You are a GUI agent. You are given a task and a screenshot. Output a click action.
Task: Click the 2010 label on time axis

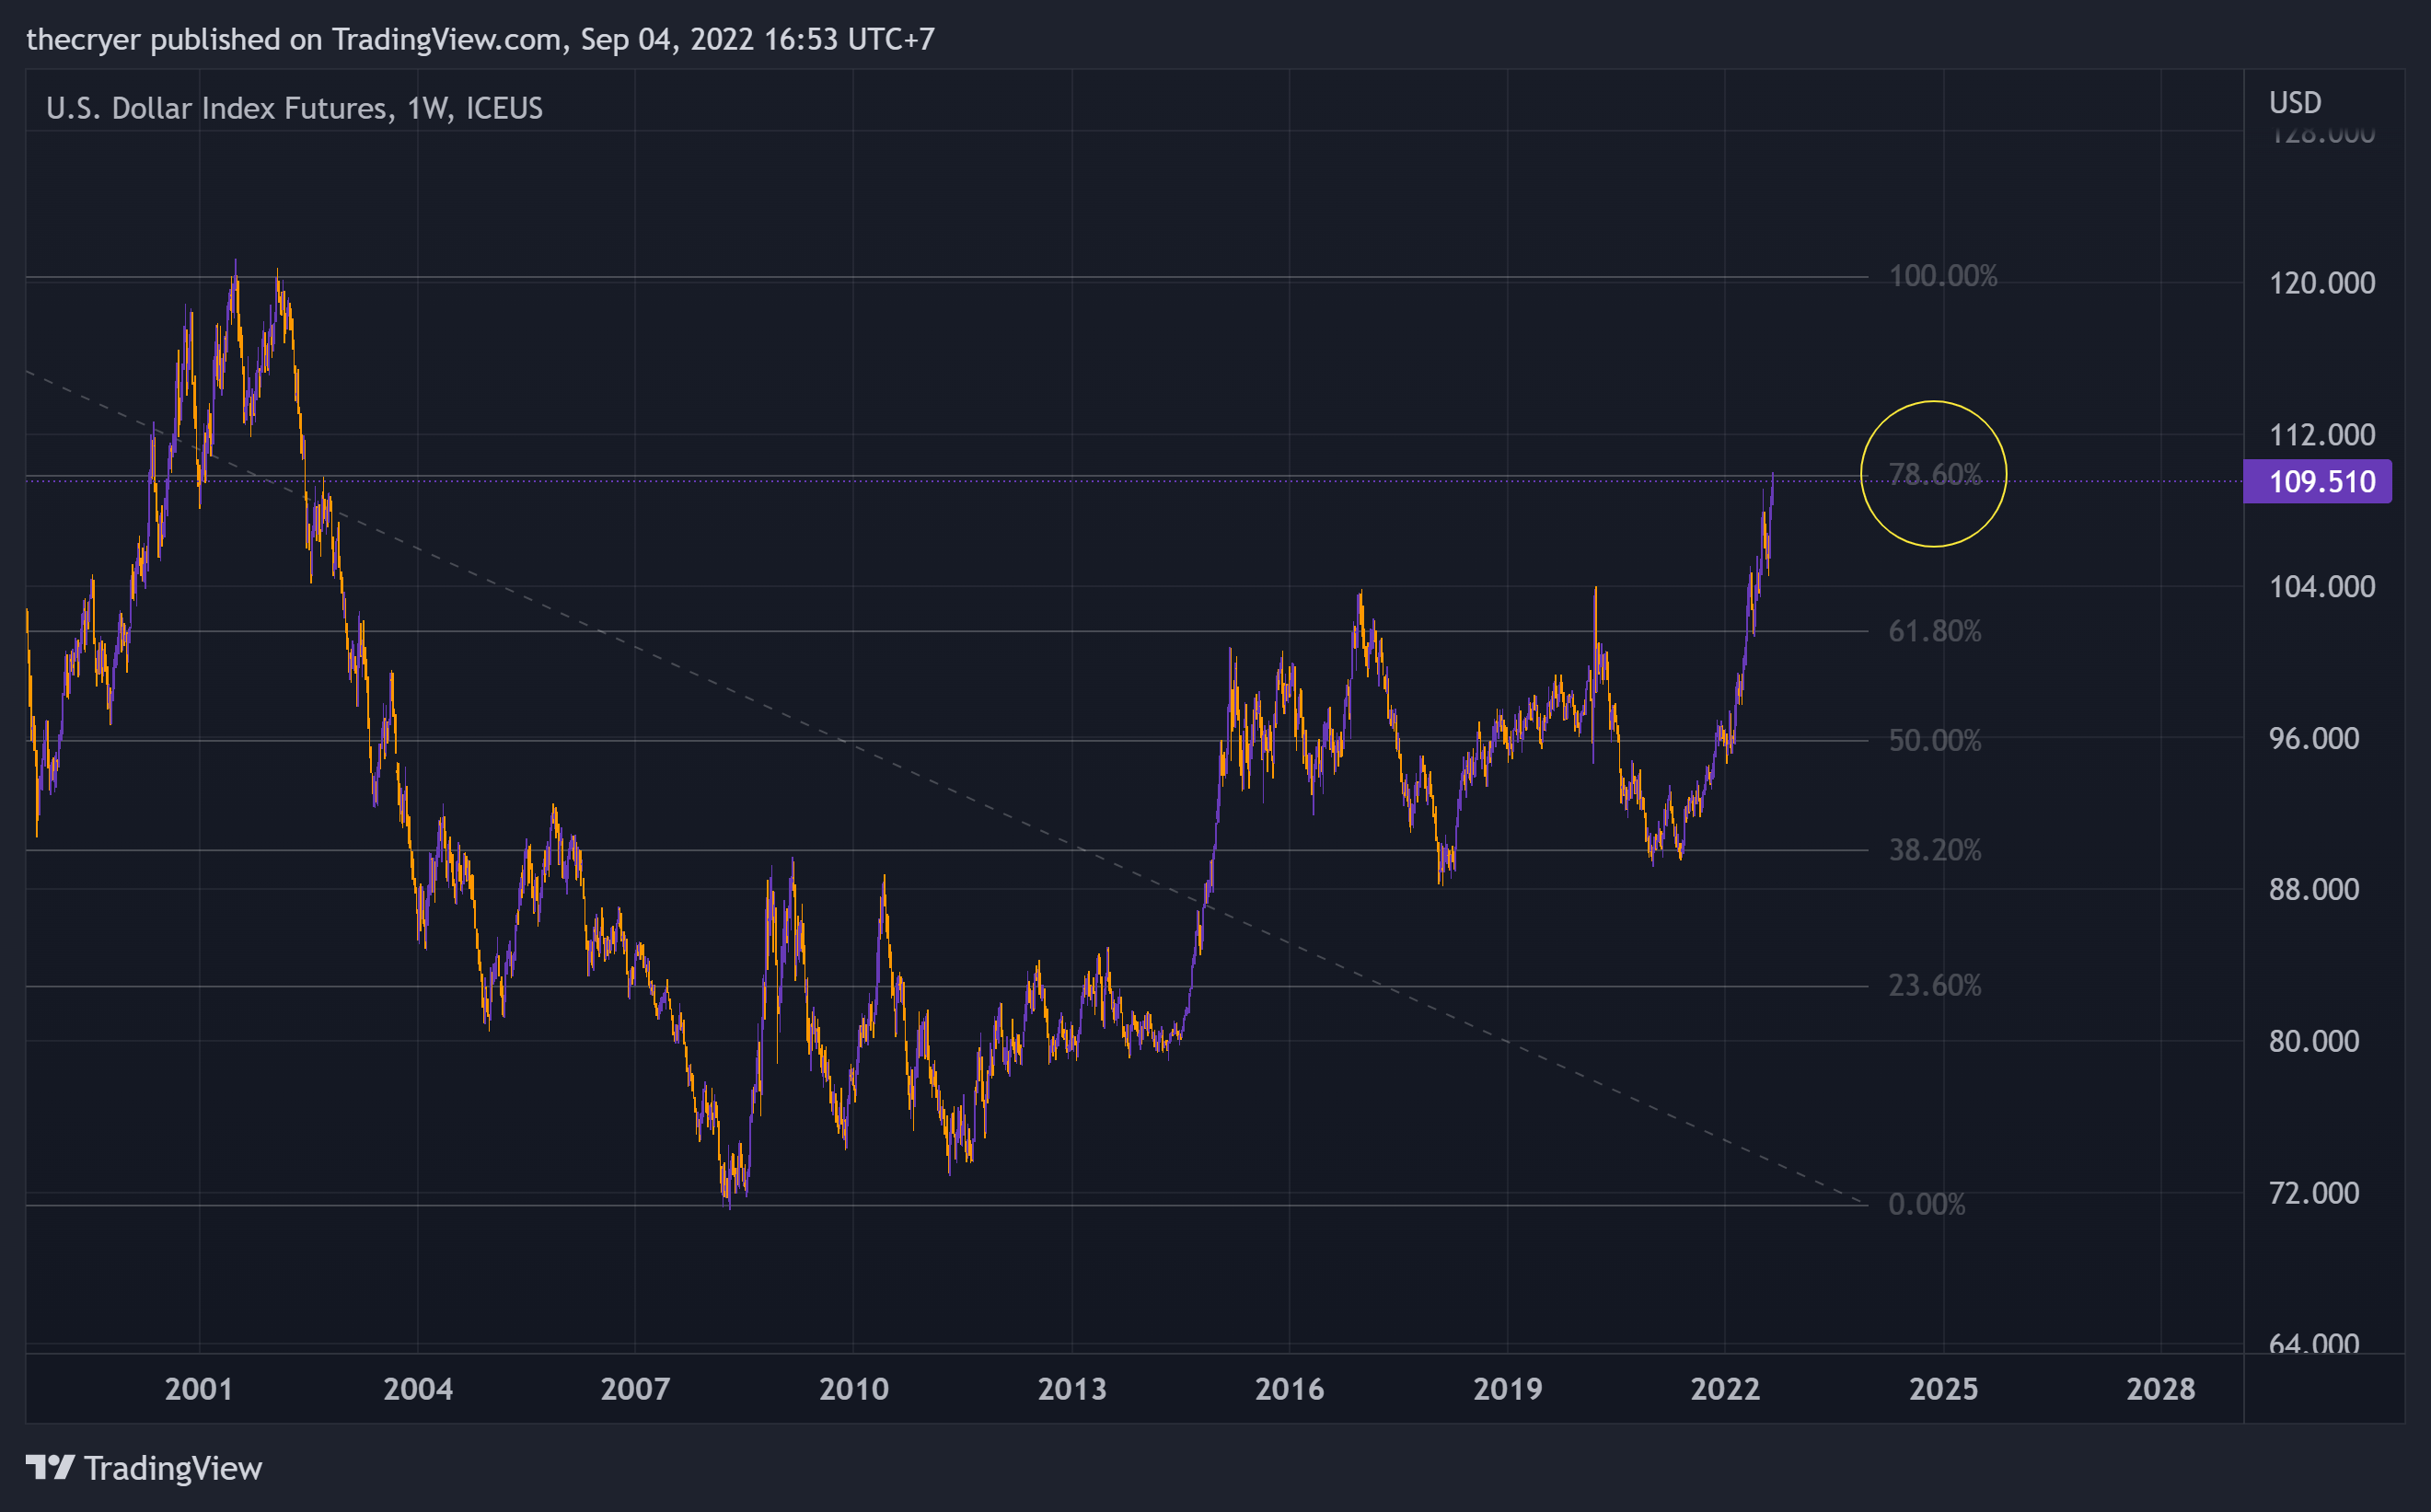click(x=853, y=1388)
